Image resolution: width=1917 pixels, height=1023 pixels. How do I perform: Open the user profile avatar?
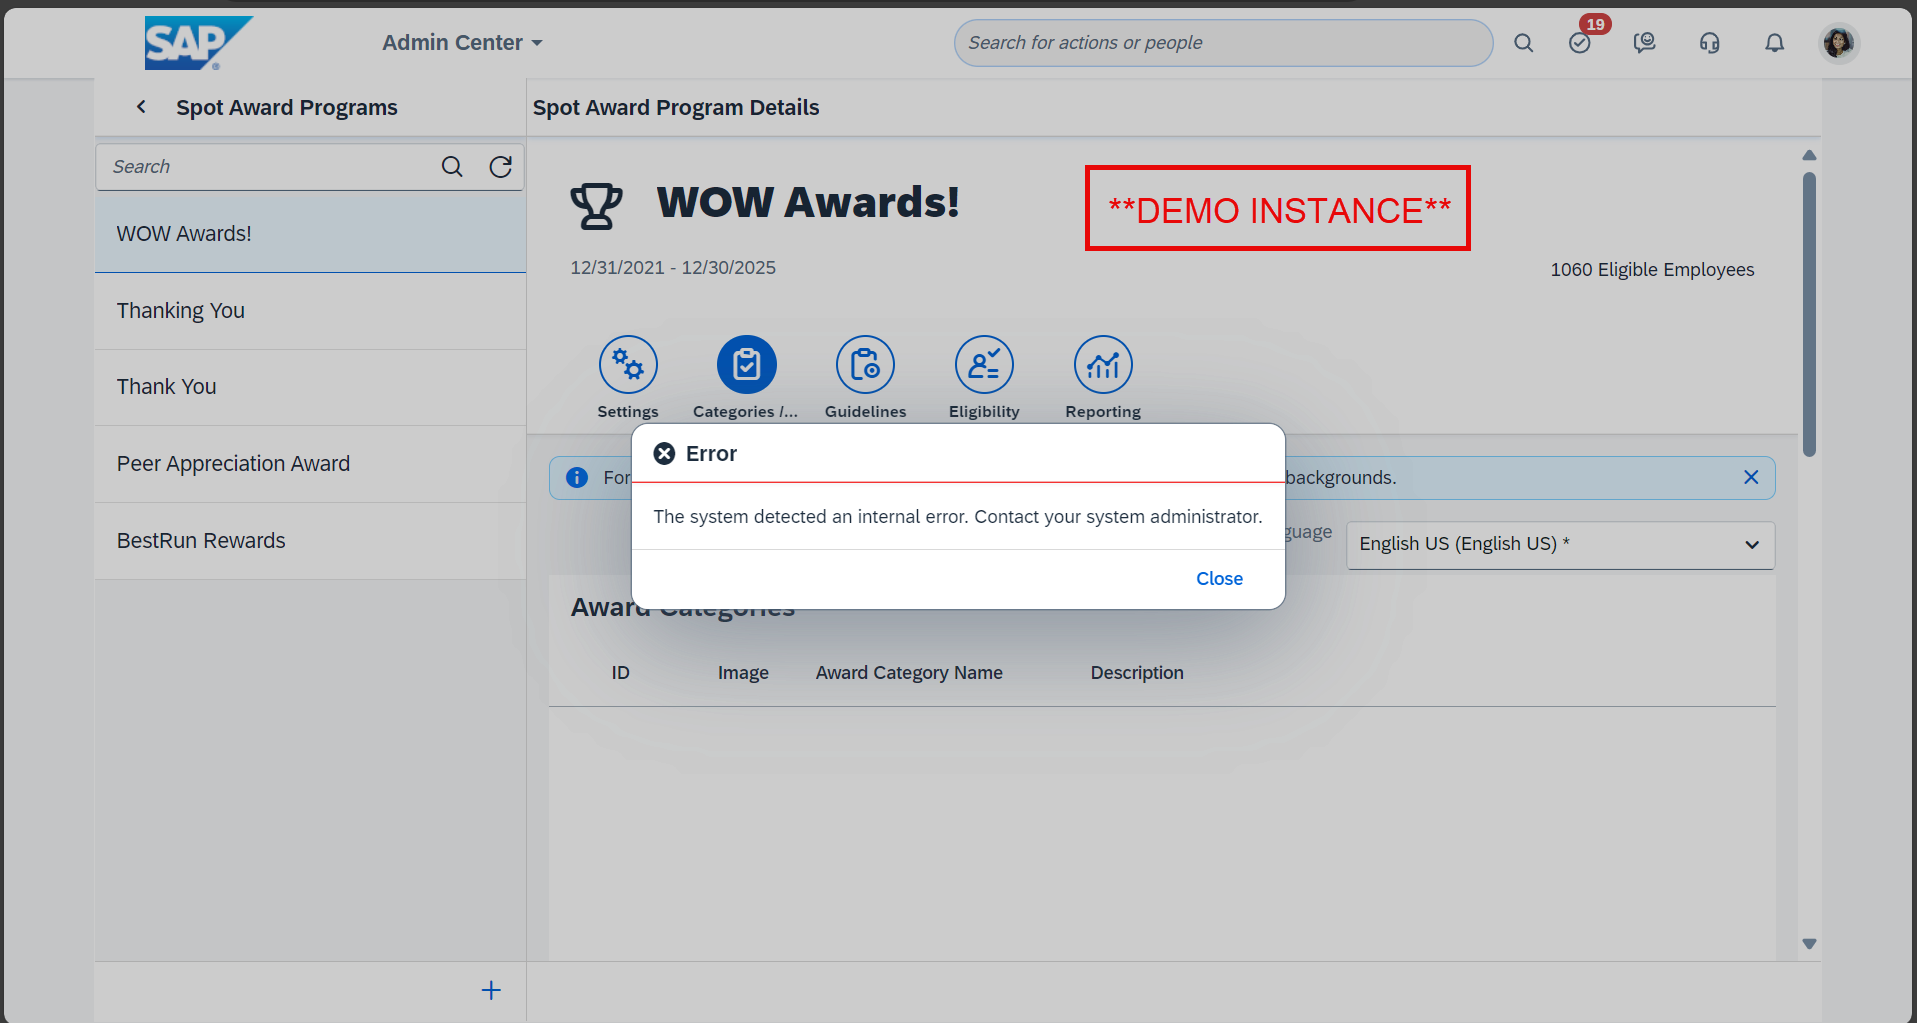pos(1839,43)
